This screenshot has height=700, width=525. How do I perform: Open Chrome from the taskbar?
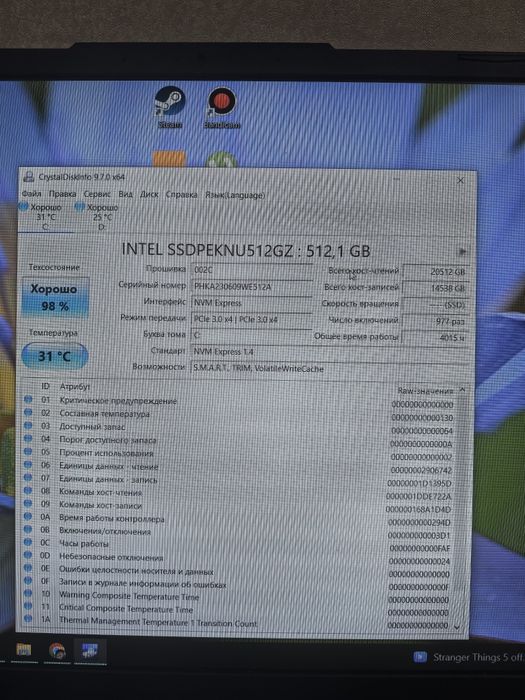coord(57,650)
